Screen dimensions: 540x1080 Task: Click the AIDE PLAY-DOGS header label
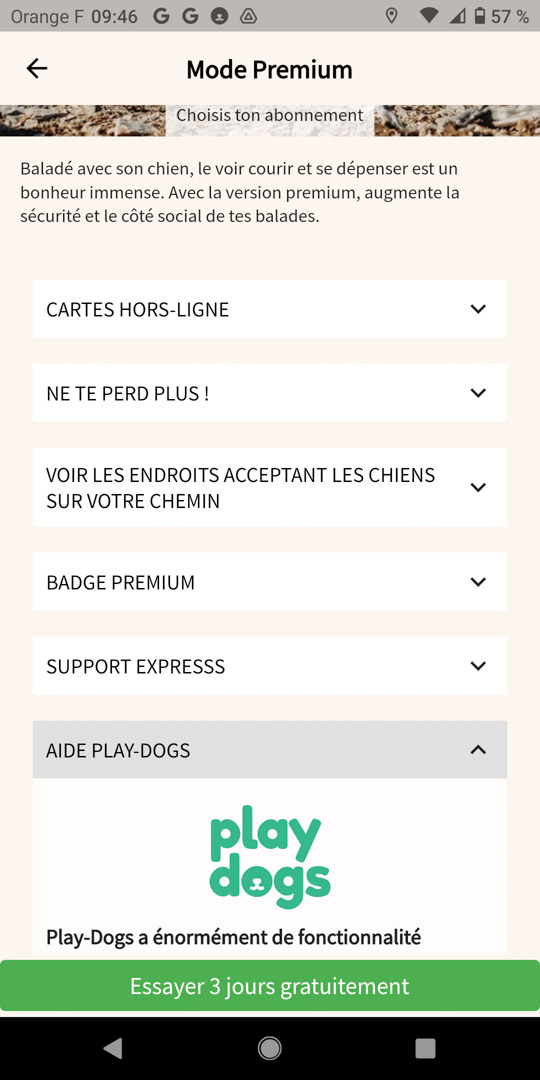click(118, 750)
